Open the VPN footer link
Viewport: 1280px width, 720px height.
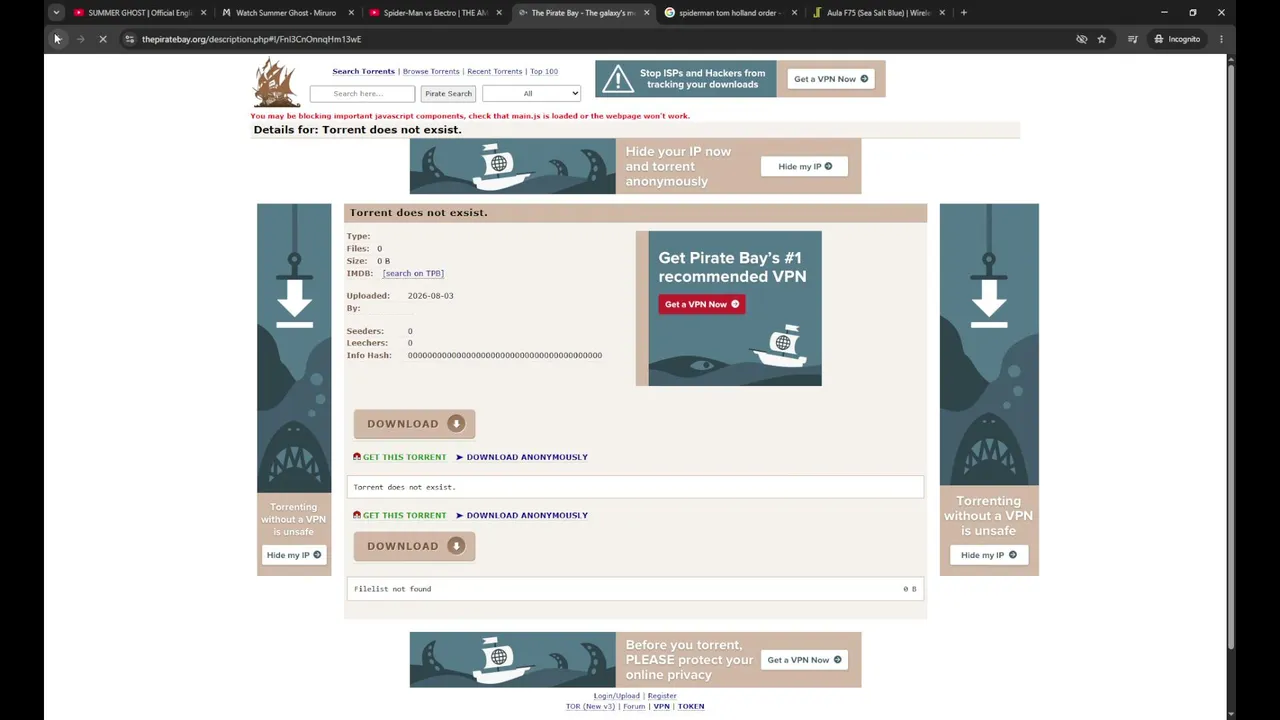pyautogui.click(x=661, y=707)
